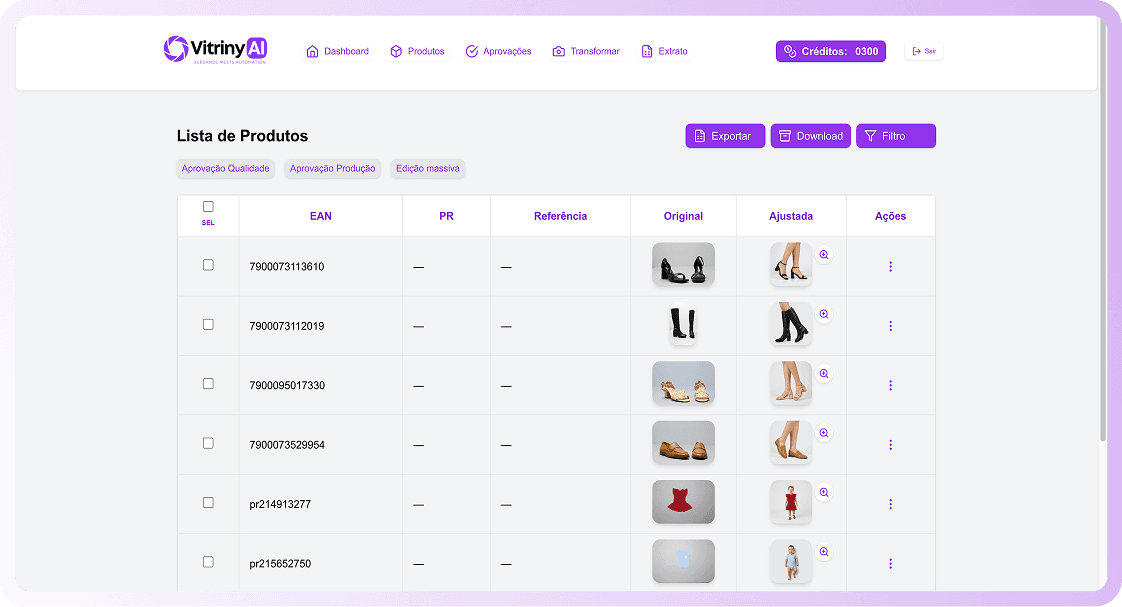Open adjusted image for 7900073112019
Image resolution: width=1122 pixels, height=607 pixels.
coord(791,324)
